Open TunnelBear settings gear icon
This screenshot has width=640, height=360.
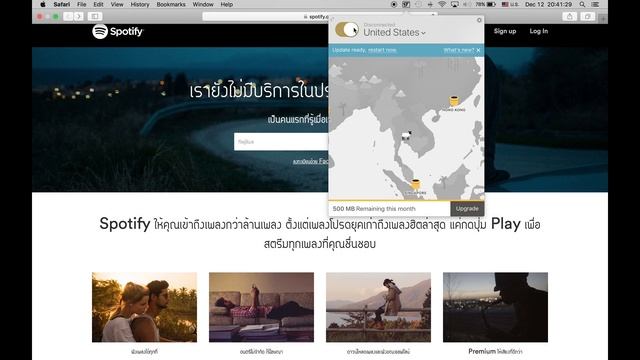tap(479, 20)
